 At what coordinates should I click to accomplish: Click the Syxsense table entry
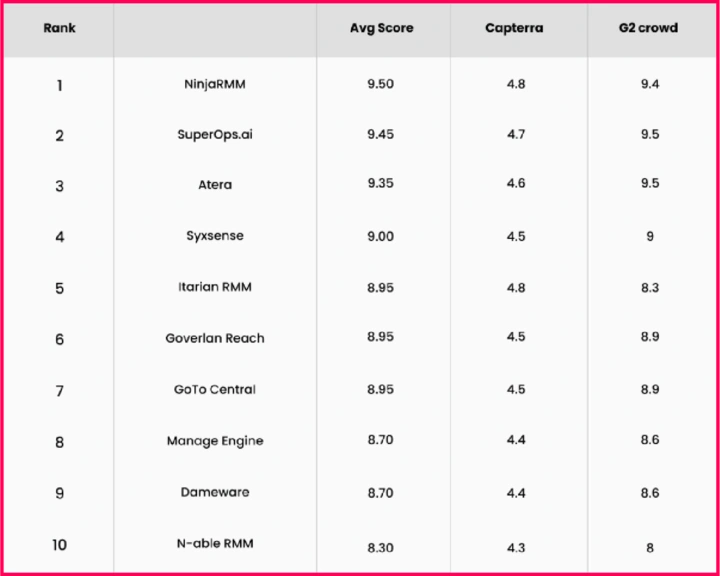tap(215, 236)
